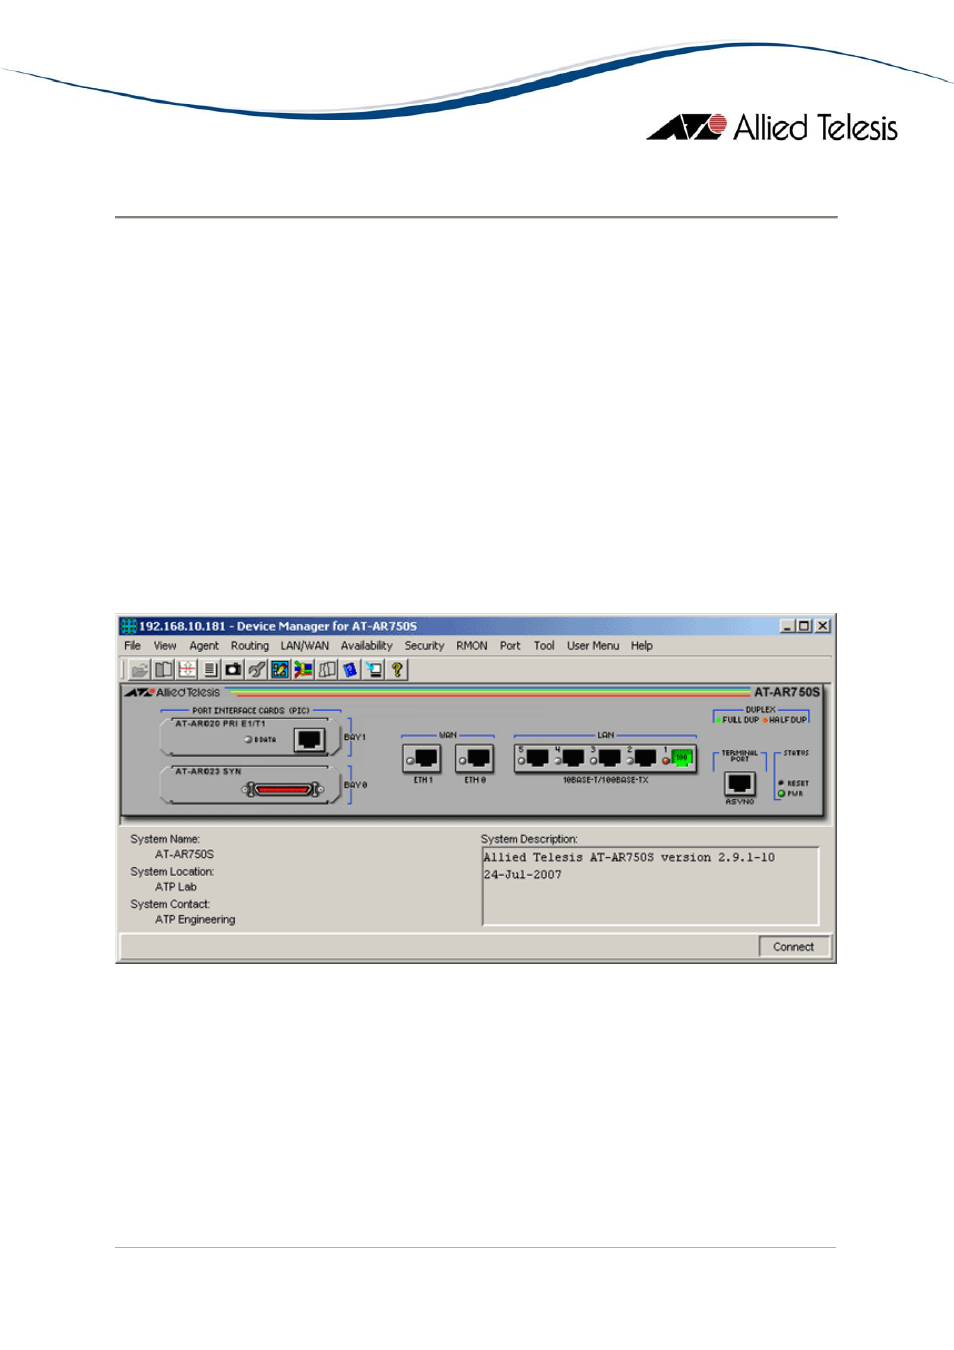Select the AT-AR020 PRI E1/T1 RJ45 port
Screen dimensions: 954x1350
pyautogui.click(x=309, y=740)
